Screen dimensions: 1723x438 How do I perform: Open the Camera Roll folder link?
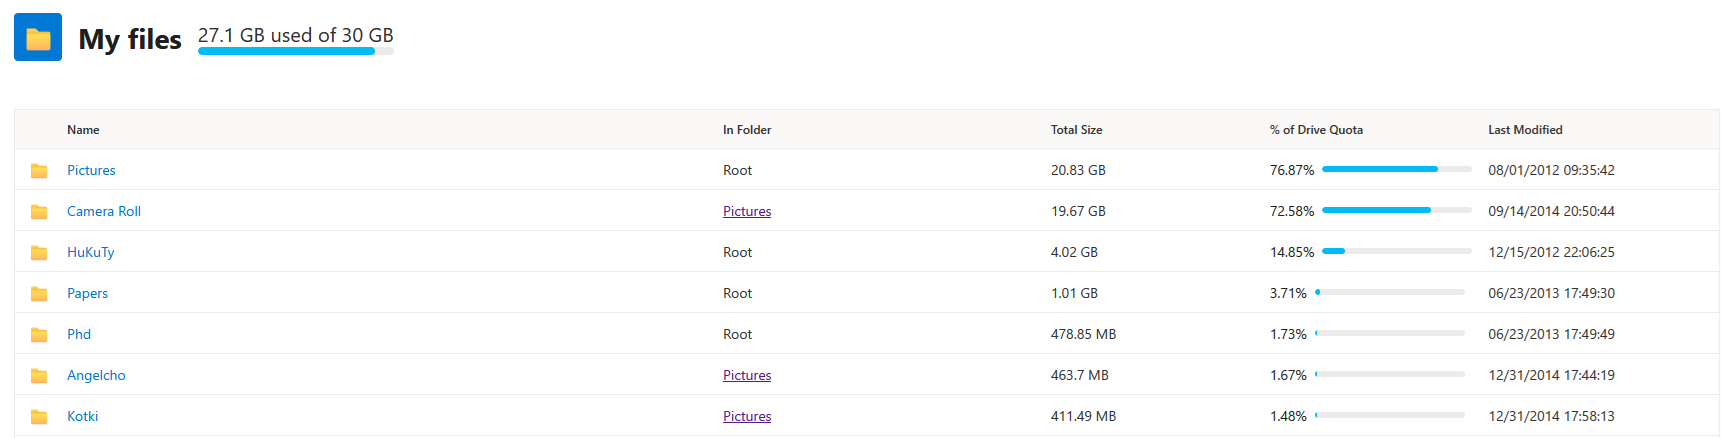[x=104, y=212]
